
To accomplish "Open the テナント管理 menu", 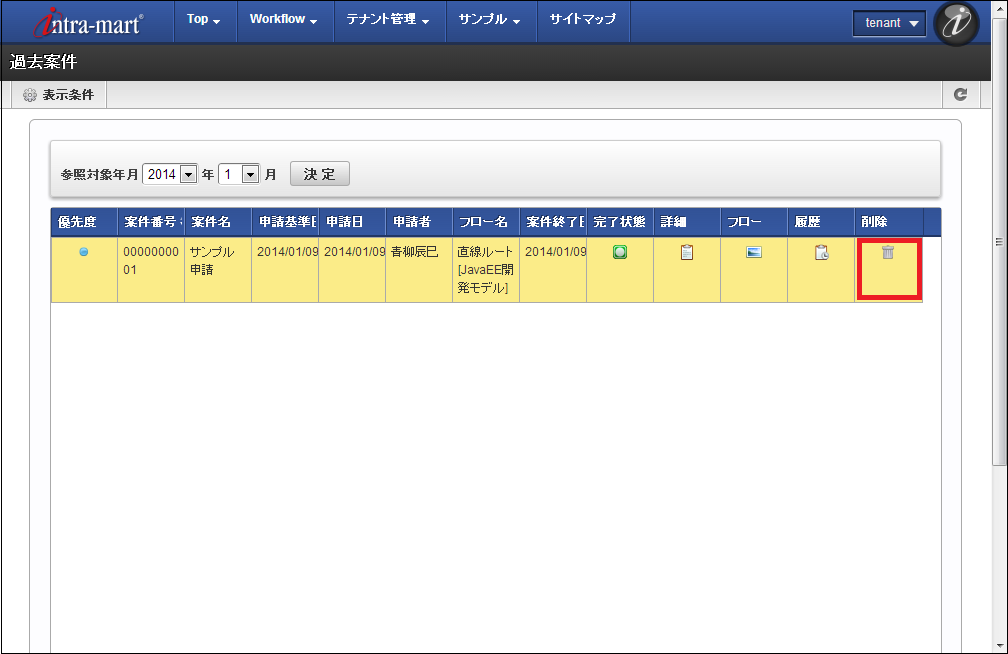I will tap(387, 20).
